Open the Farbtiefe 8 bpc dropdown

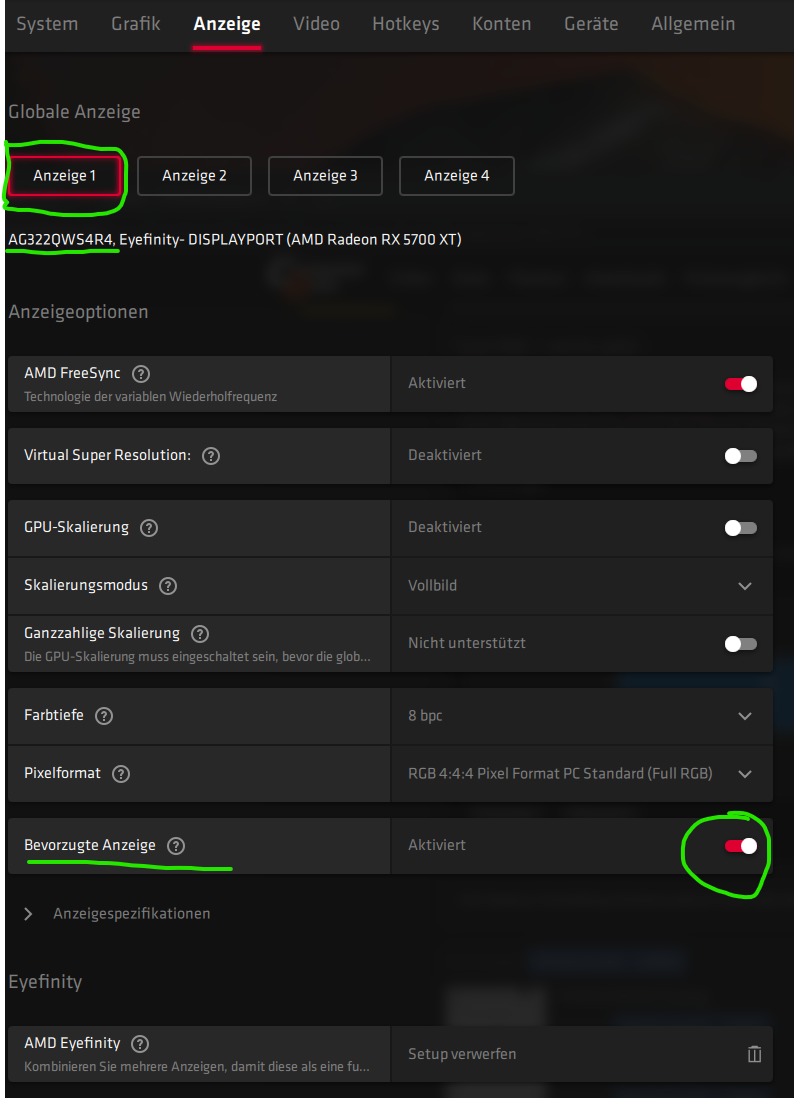tap(582, 716)
